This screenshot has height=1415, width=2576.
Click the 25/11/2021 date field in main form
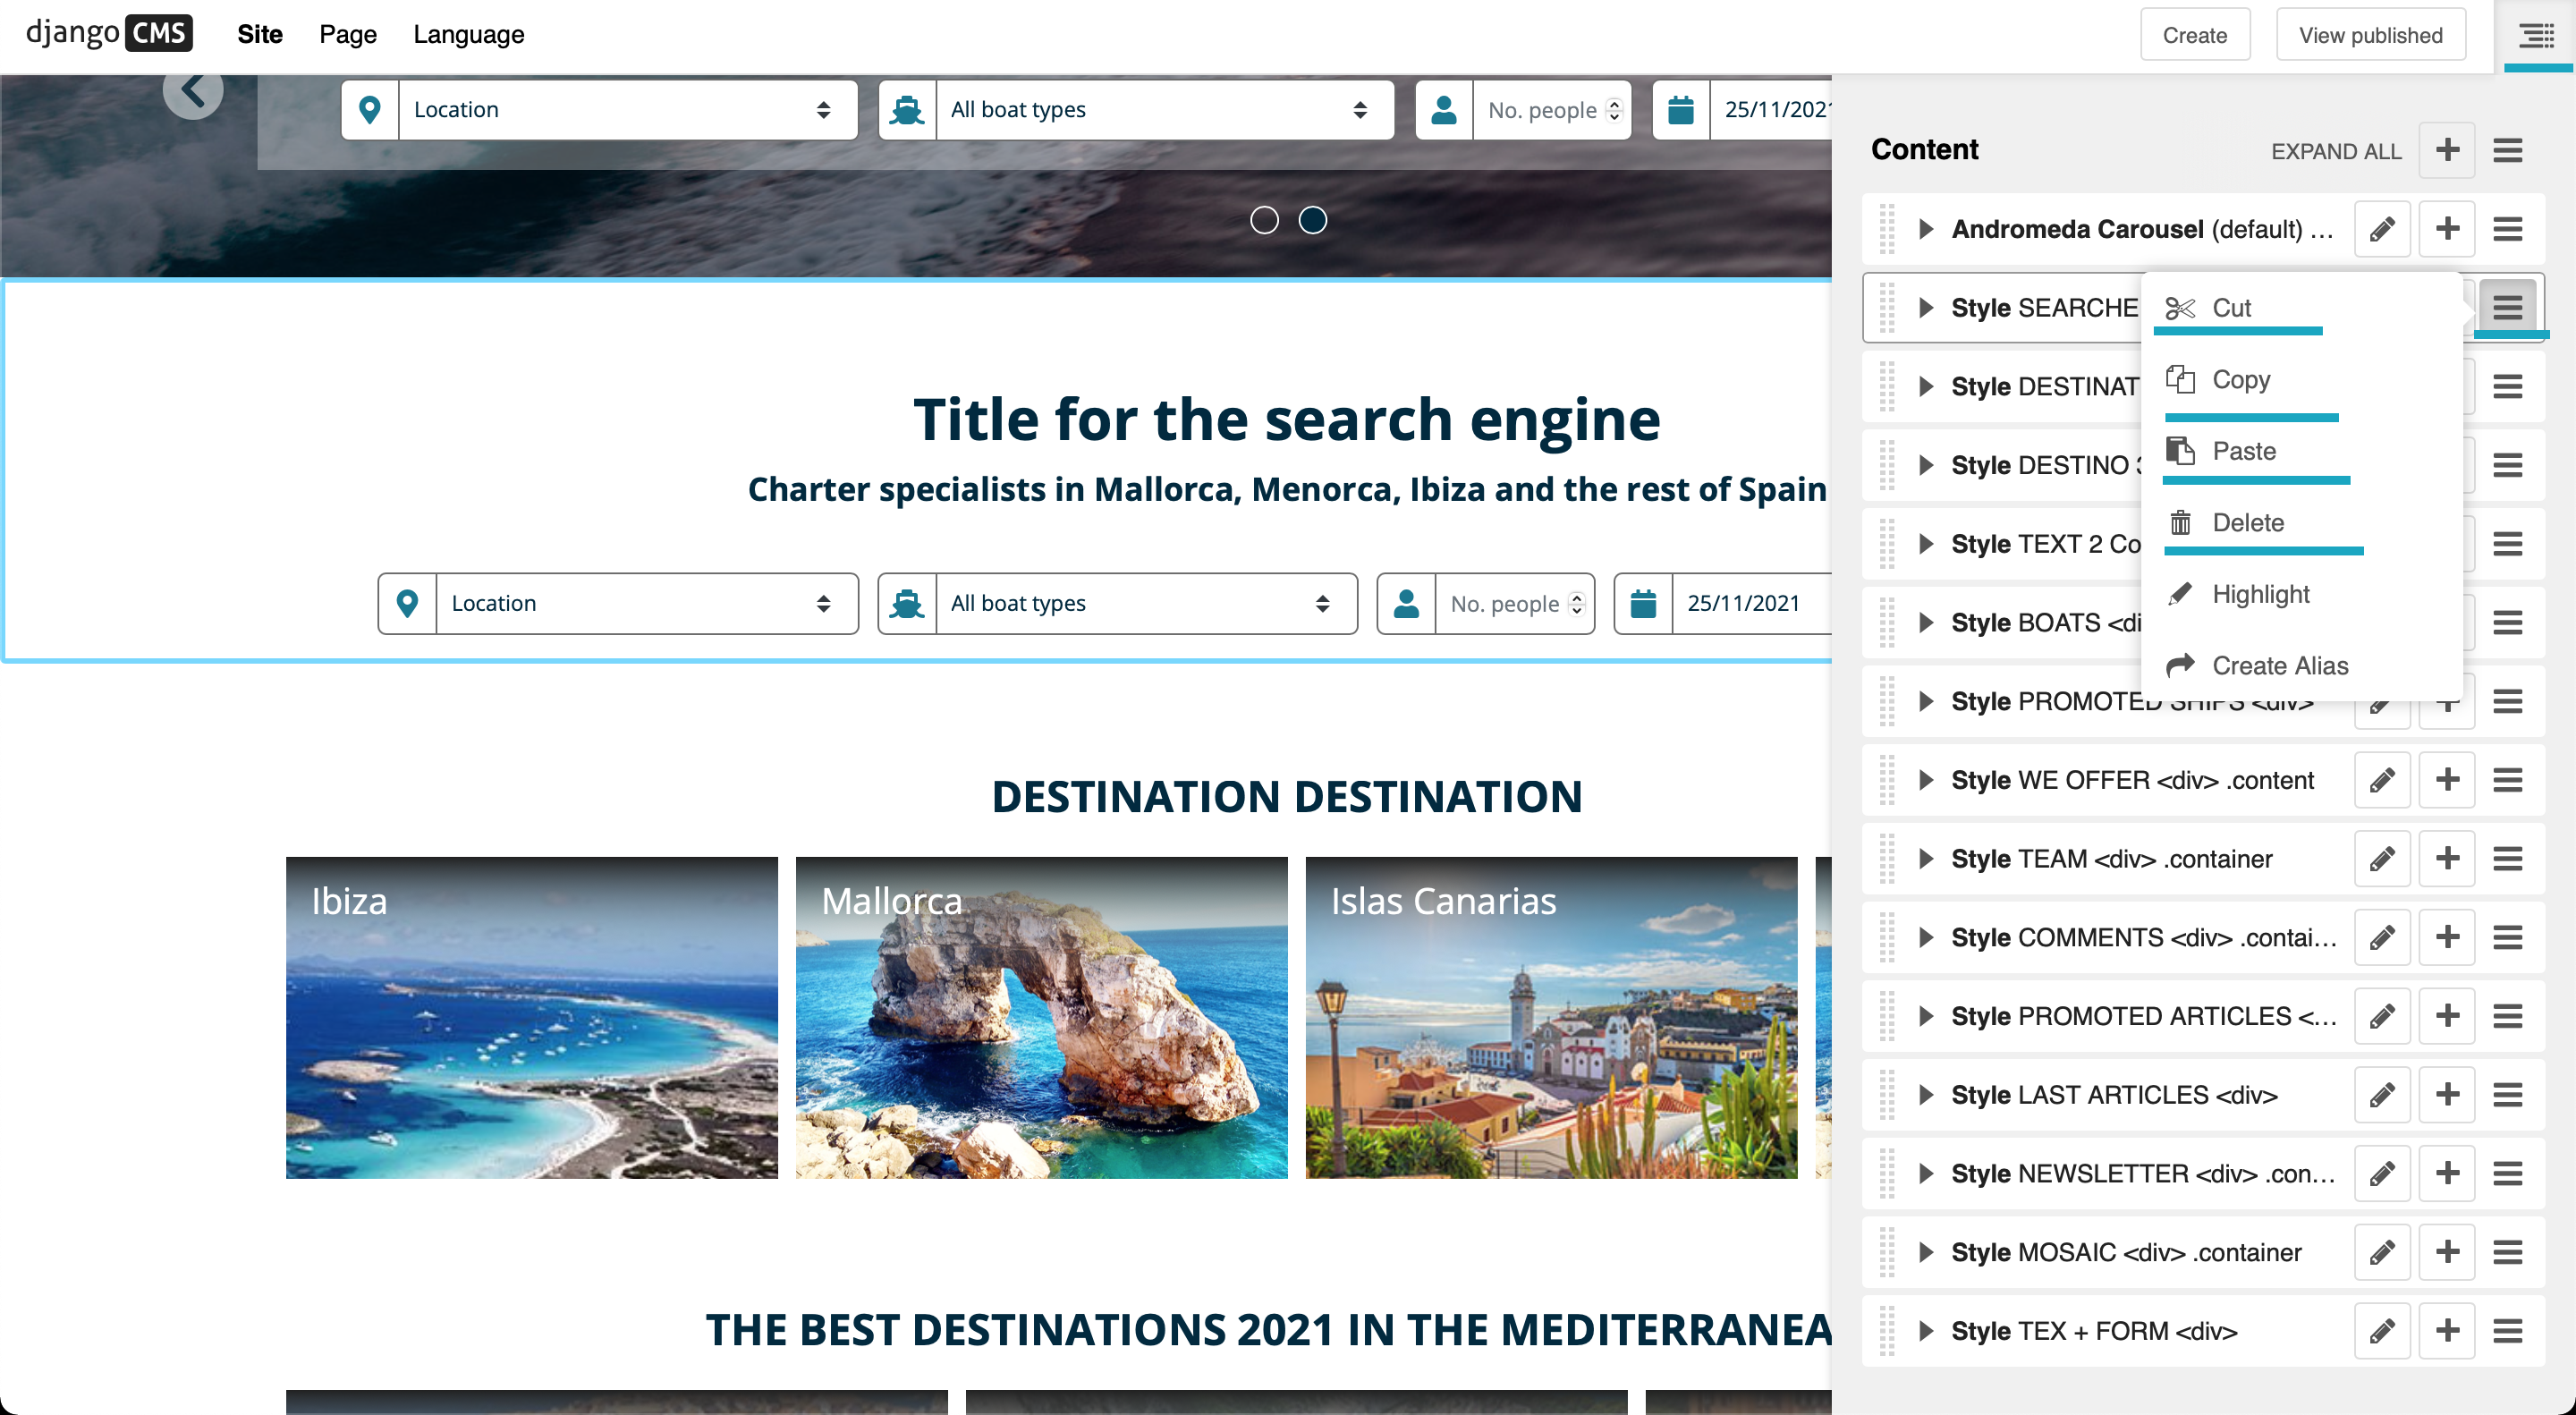pyautogui.click(x=1752, y=603)
